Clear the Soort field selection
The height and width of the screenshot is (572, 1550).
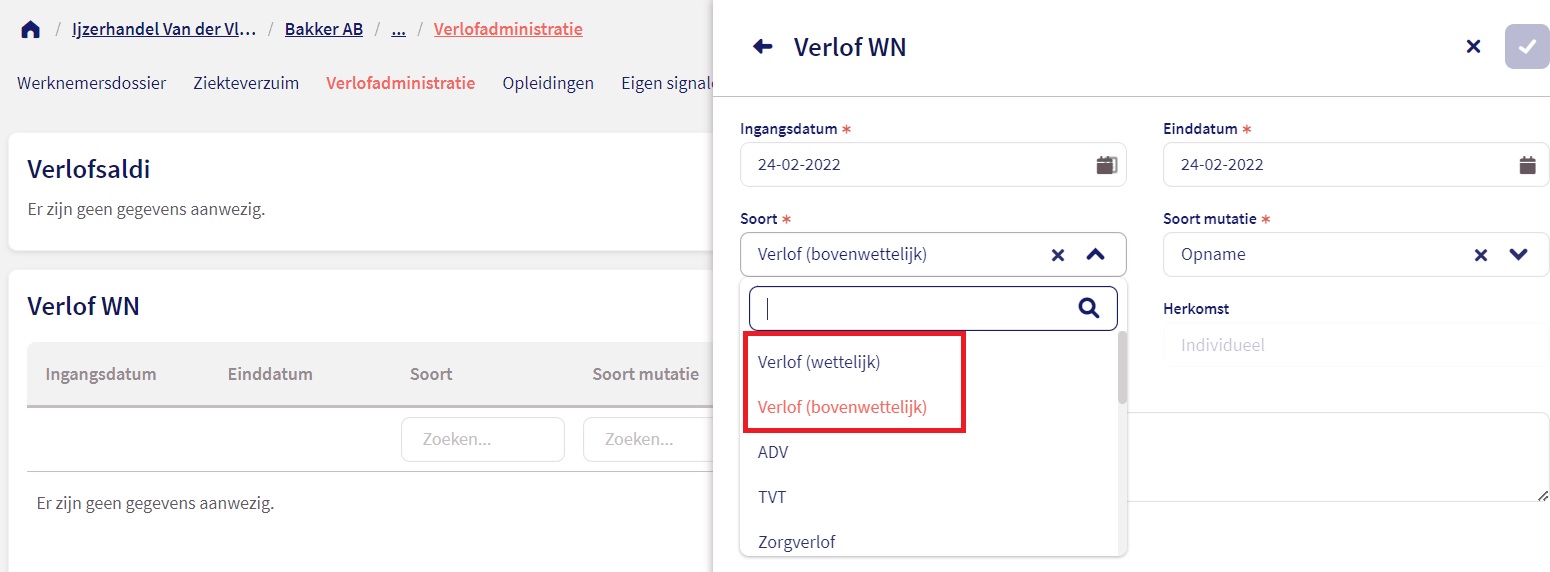pyautogui.click(x=1058, y=255)
